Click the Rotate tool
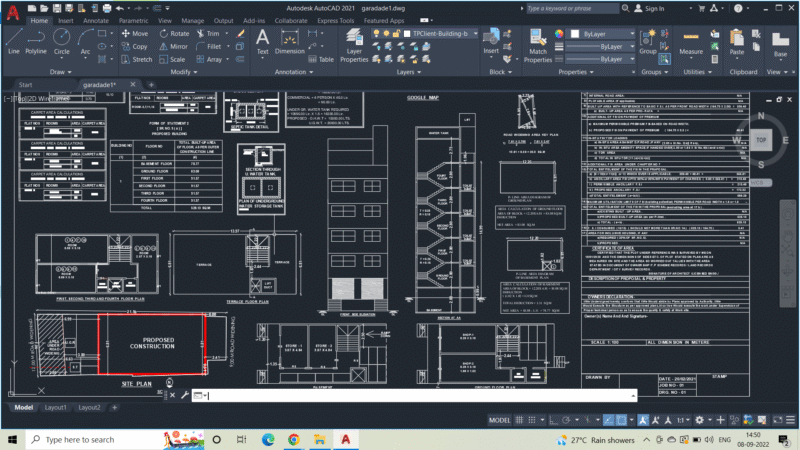 click(174, 34)
